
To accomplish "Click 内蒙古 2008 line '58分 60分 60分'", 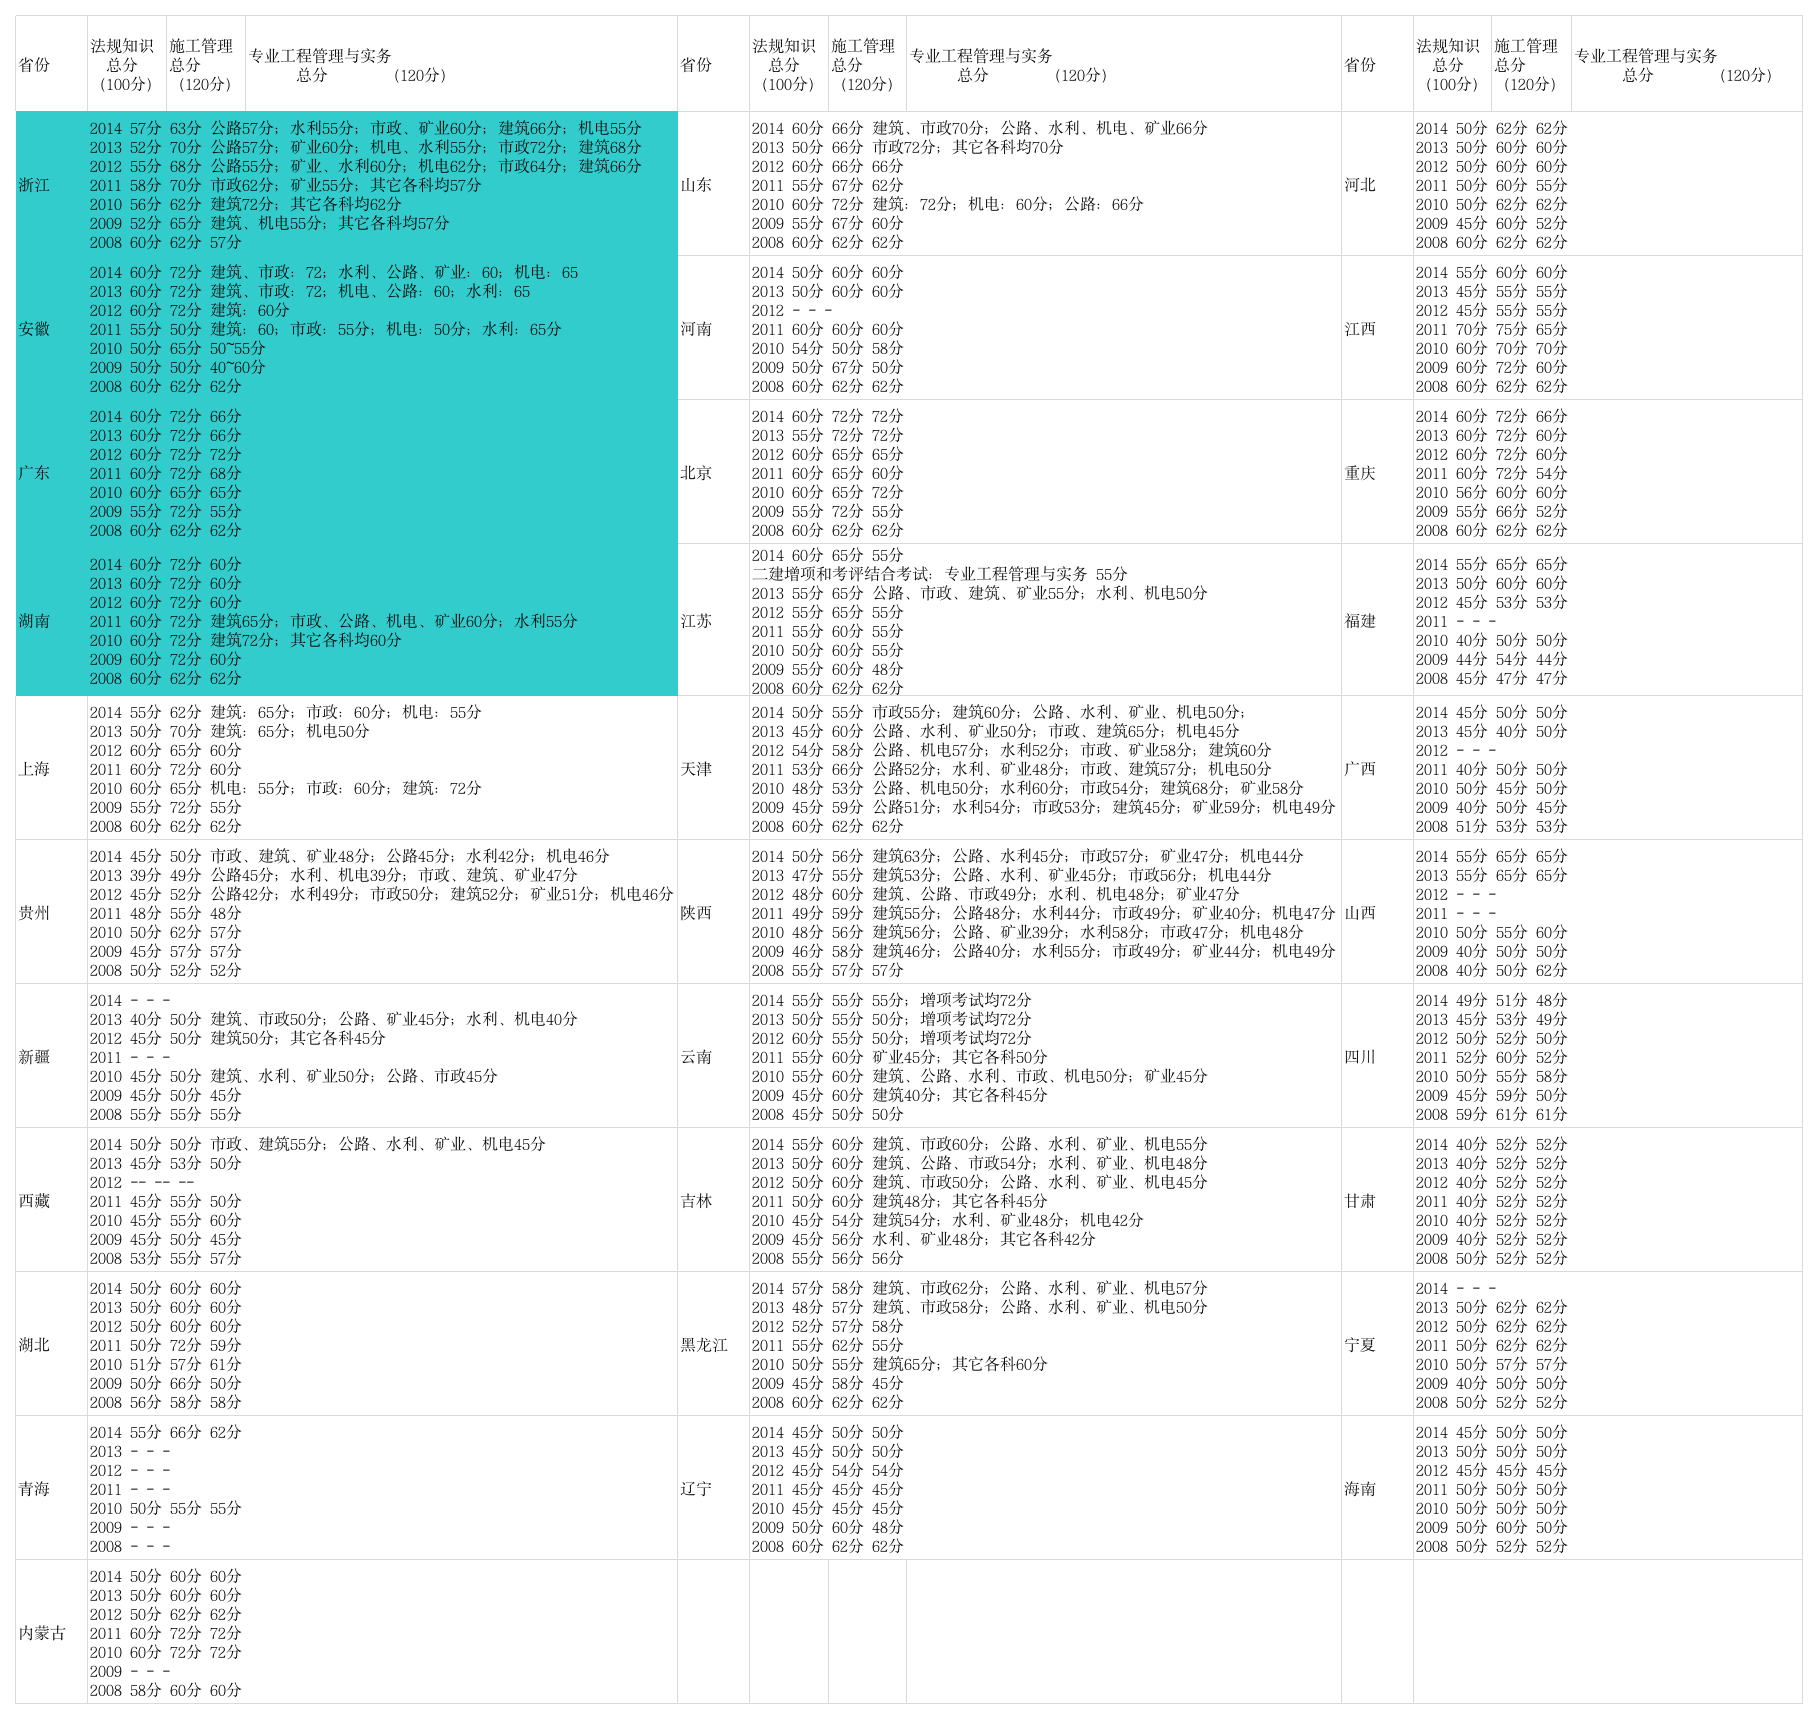I will click(x=166, y=1690).
